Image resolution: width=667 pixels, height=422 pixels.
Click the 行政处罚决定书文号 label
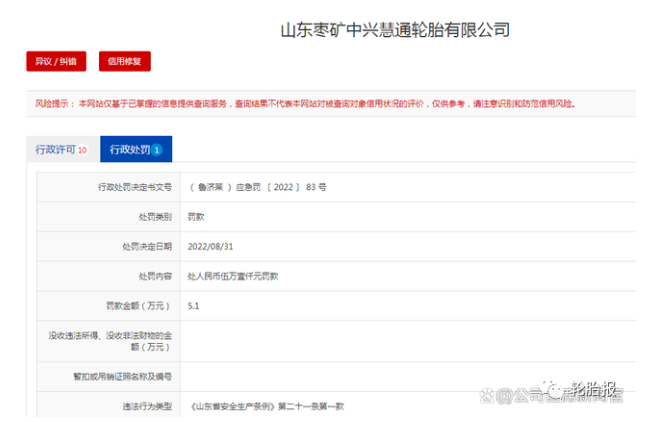pyautogui.click(x=135, y=187)
